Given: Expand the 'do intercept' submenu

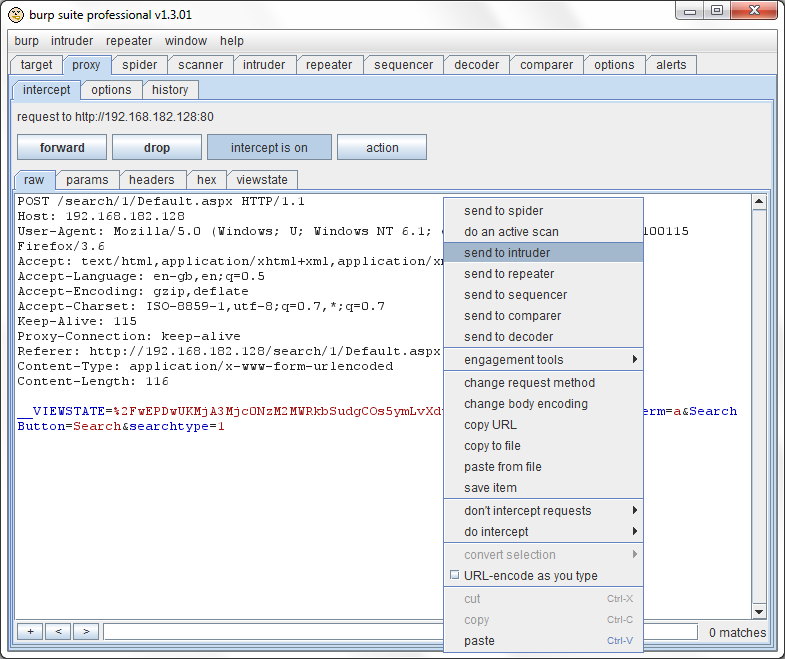Looking at the screenshot, I should pos(543,532).
